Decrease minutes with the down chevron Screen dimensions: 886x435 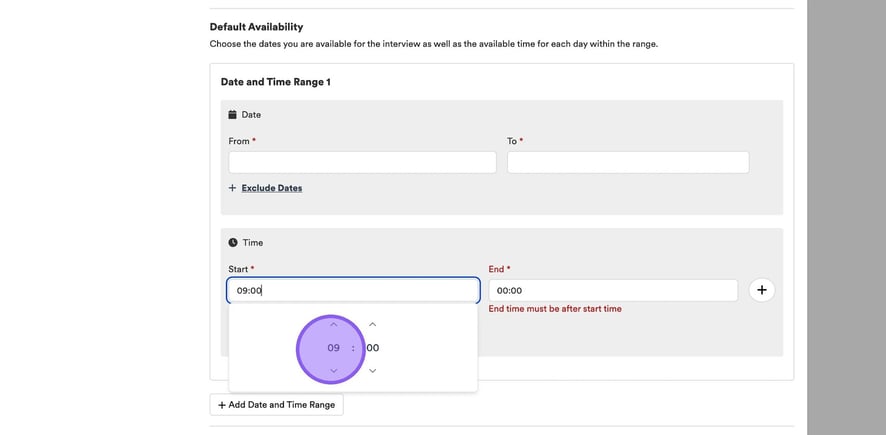(x=372, y=371)
